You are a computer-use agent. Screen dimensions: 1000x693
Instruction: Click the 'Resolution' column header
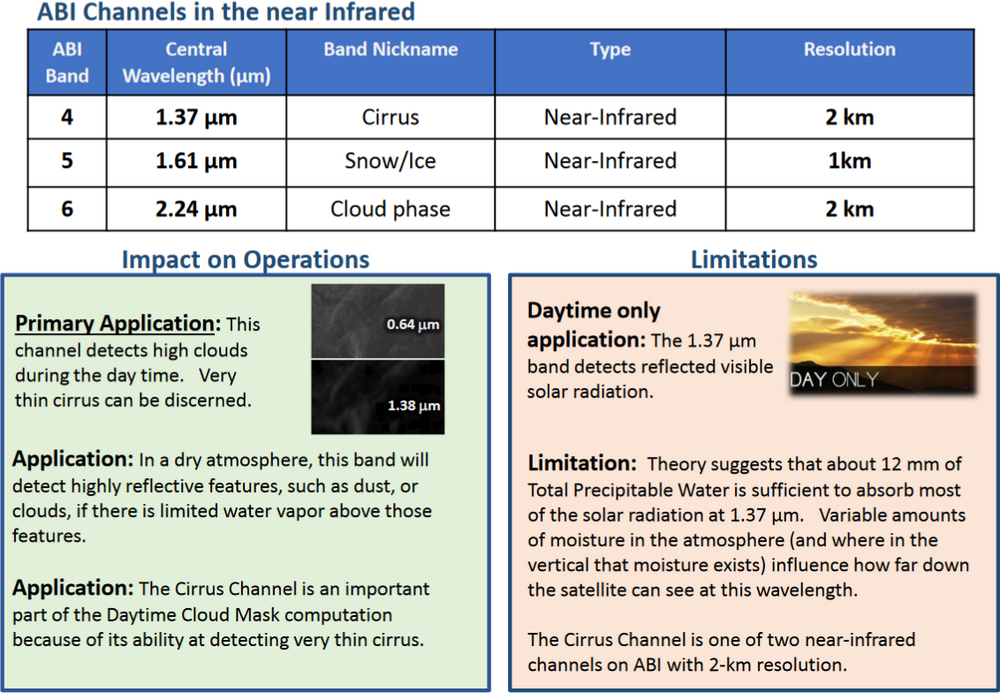pyautogui.click(x=849, y=49)
